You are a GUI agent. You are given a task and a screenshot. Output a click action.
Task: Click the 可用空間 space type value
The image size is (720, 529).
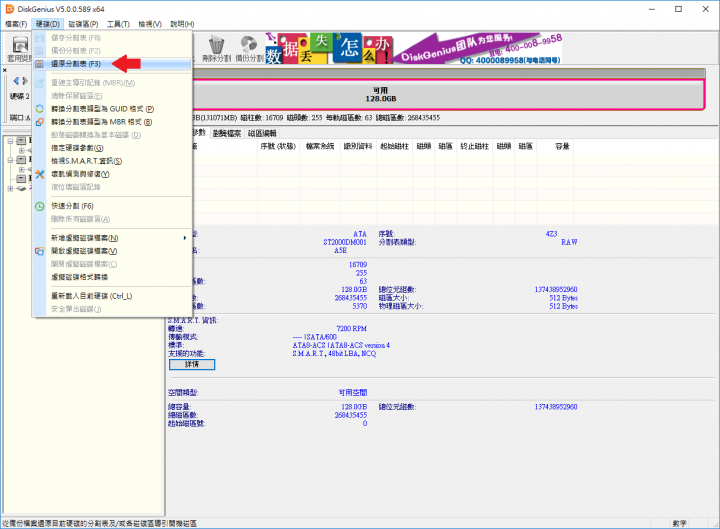click(353, 392)
